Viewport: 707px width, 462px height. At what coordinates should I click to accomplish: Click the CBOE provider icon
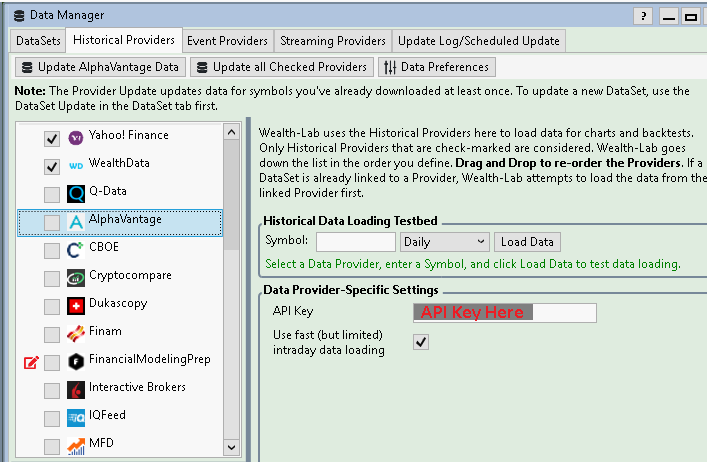(76, 250)
